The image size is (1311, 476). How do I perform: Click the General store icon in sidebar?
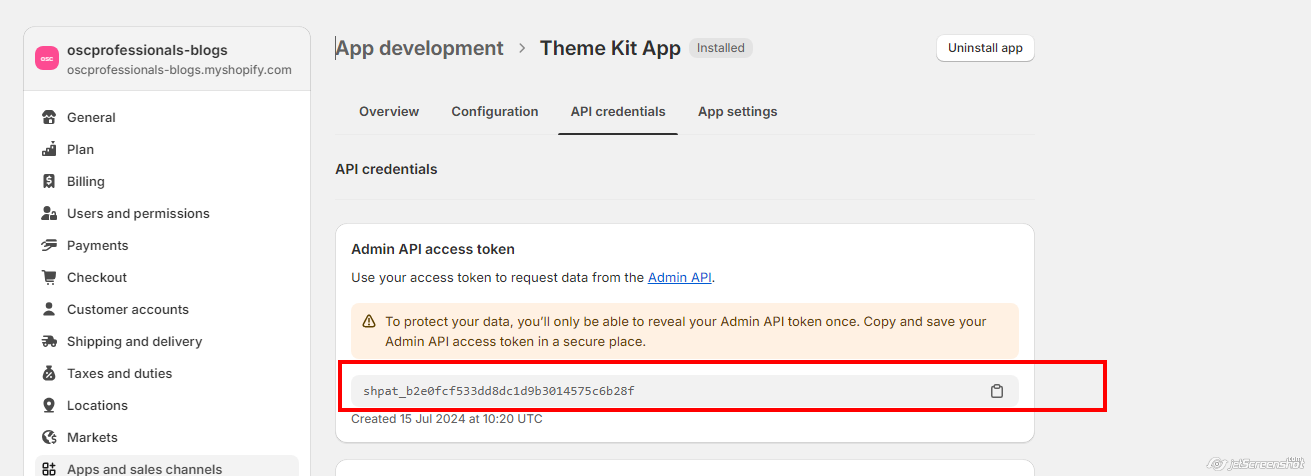pos(49,118)
